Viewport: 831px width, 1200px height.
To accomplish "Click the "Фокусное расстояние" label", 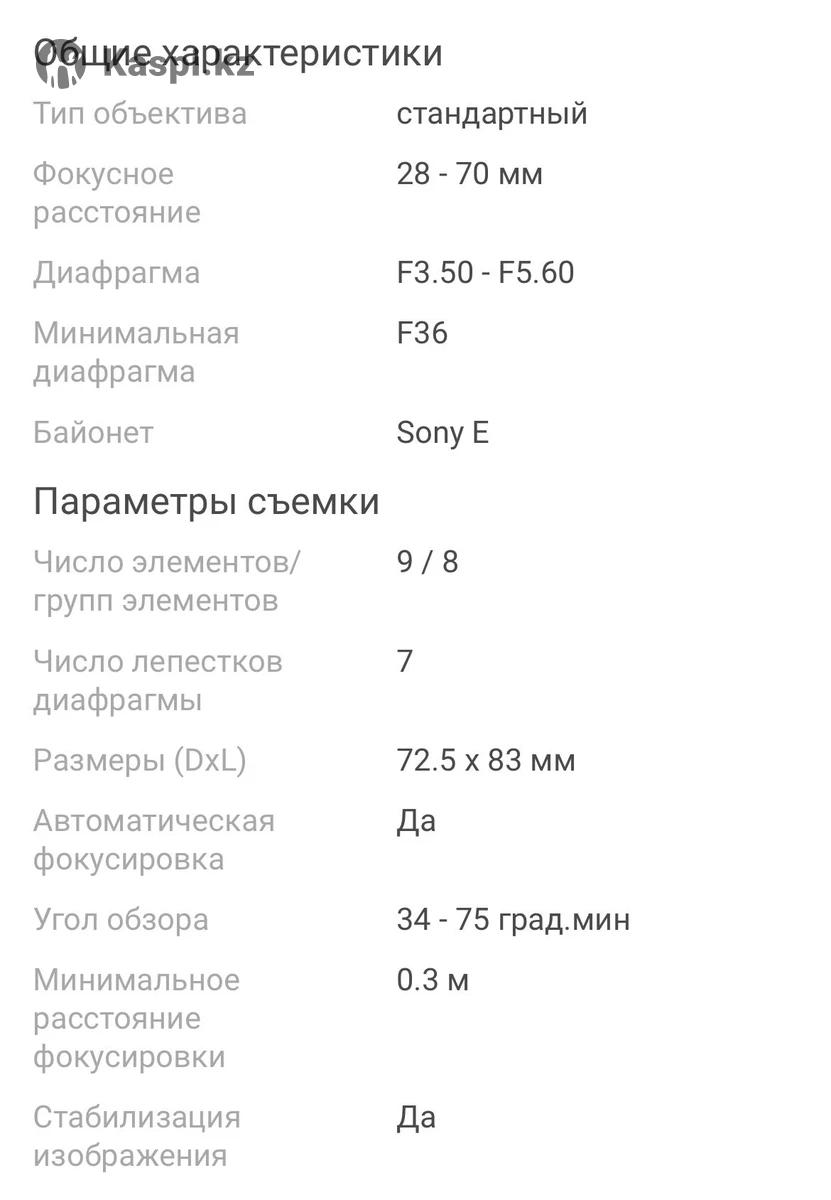I will click(117, 193).
